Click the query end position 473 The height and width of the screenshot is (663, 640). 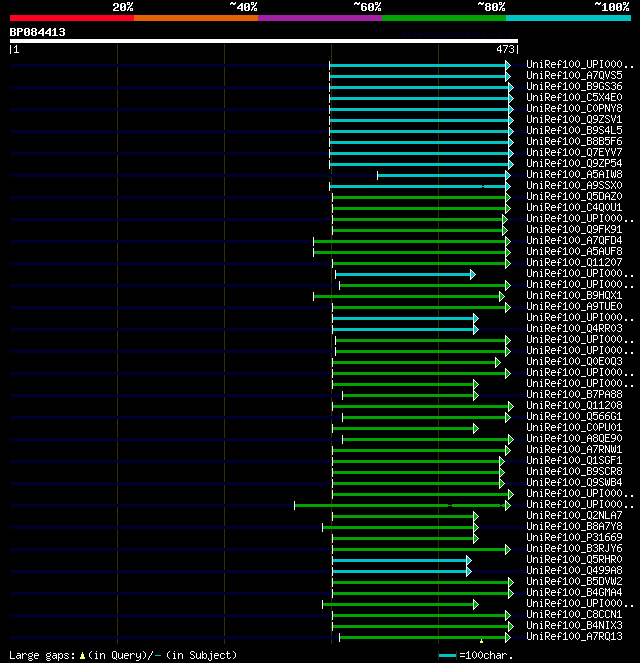point(505,49)
